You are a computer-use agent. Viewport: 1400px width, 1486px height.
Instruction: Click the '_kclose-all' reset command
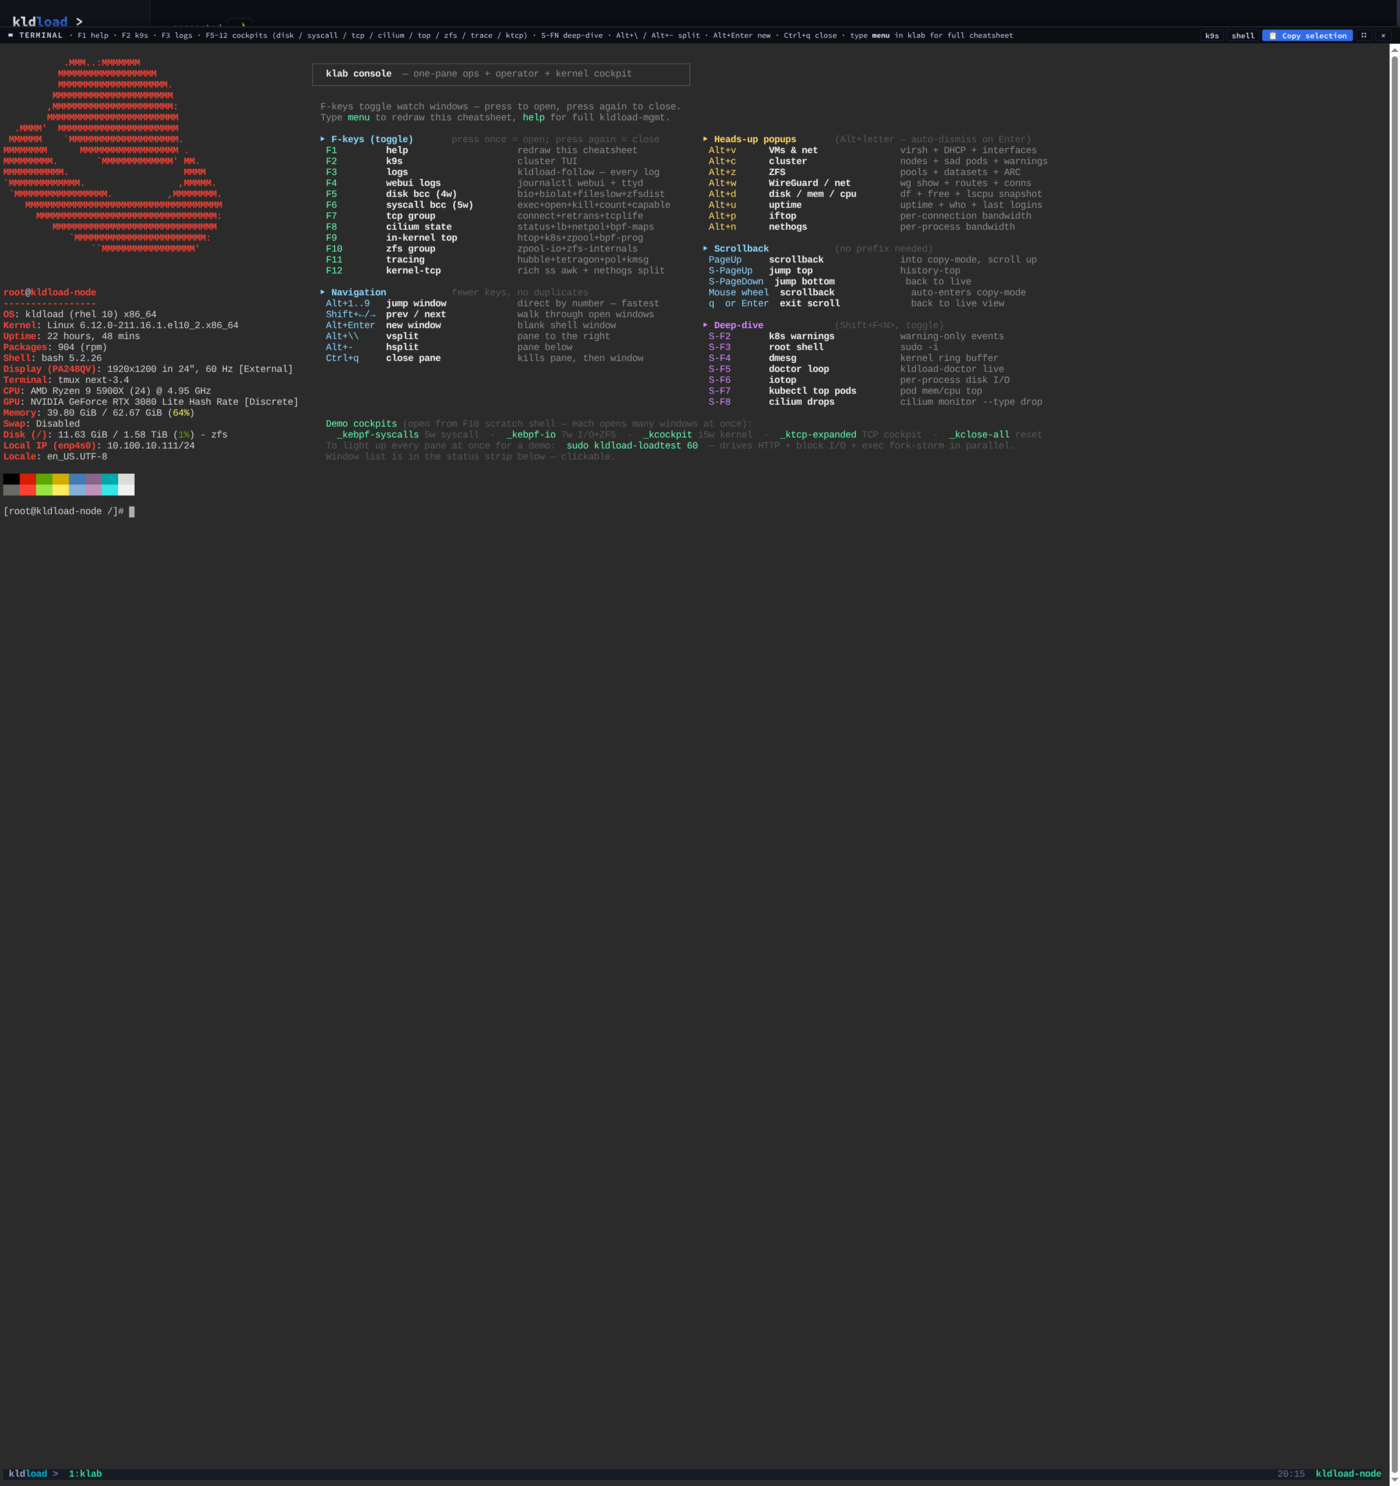980,435
